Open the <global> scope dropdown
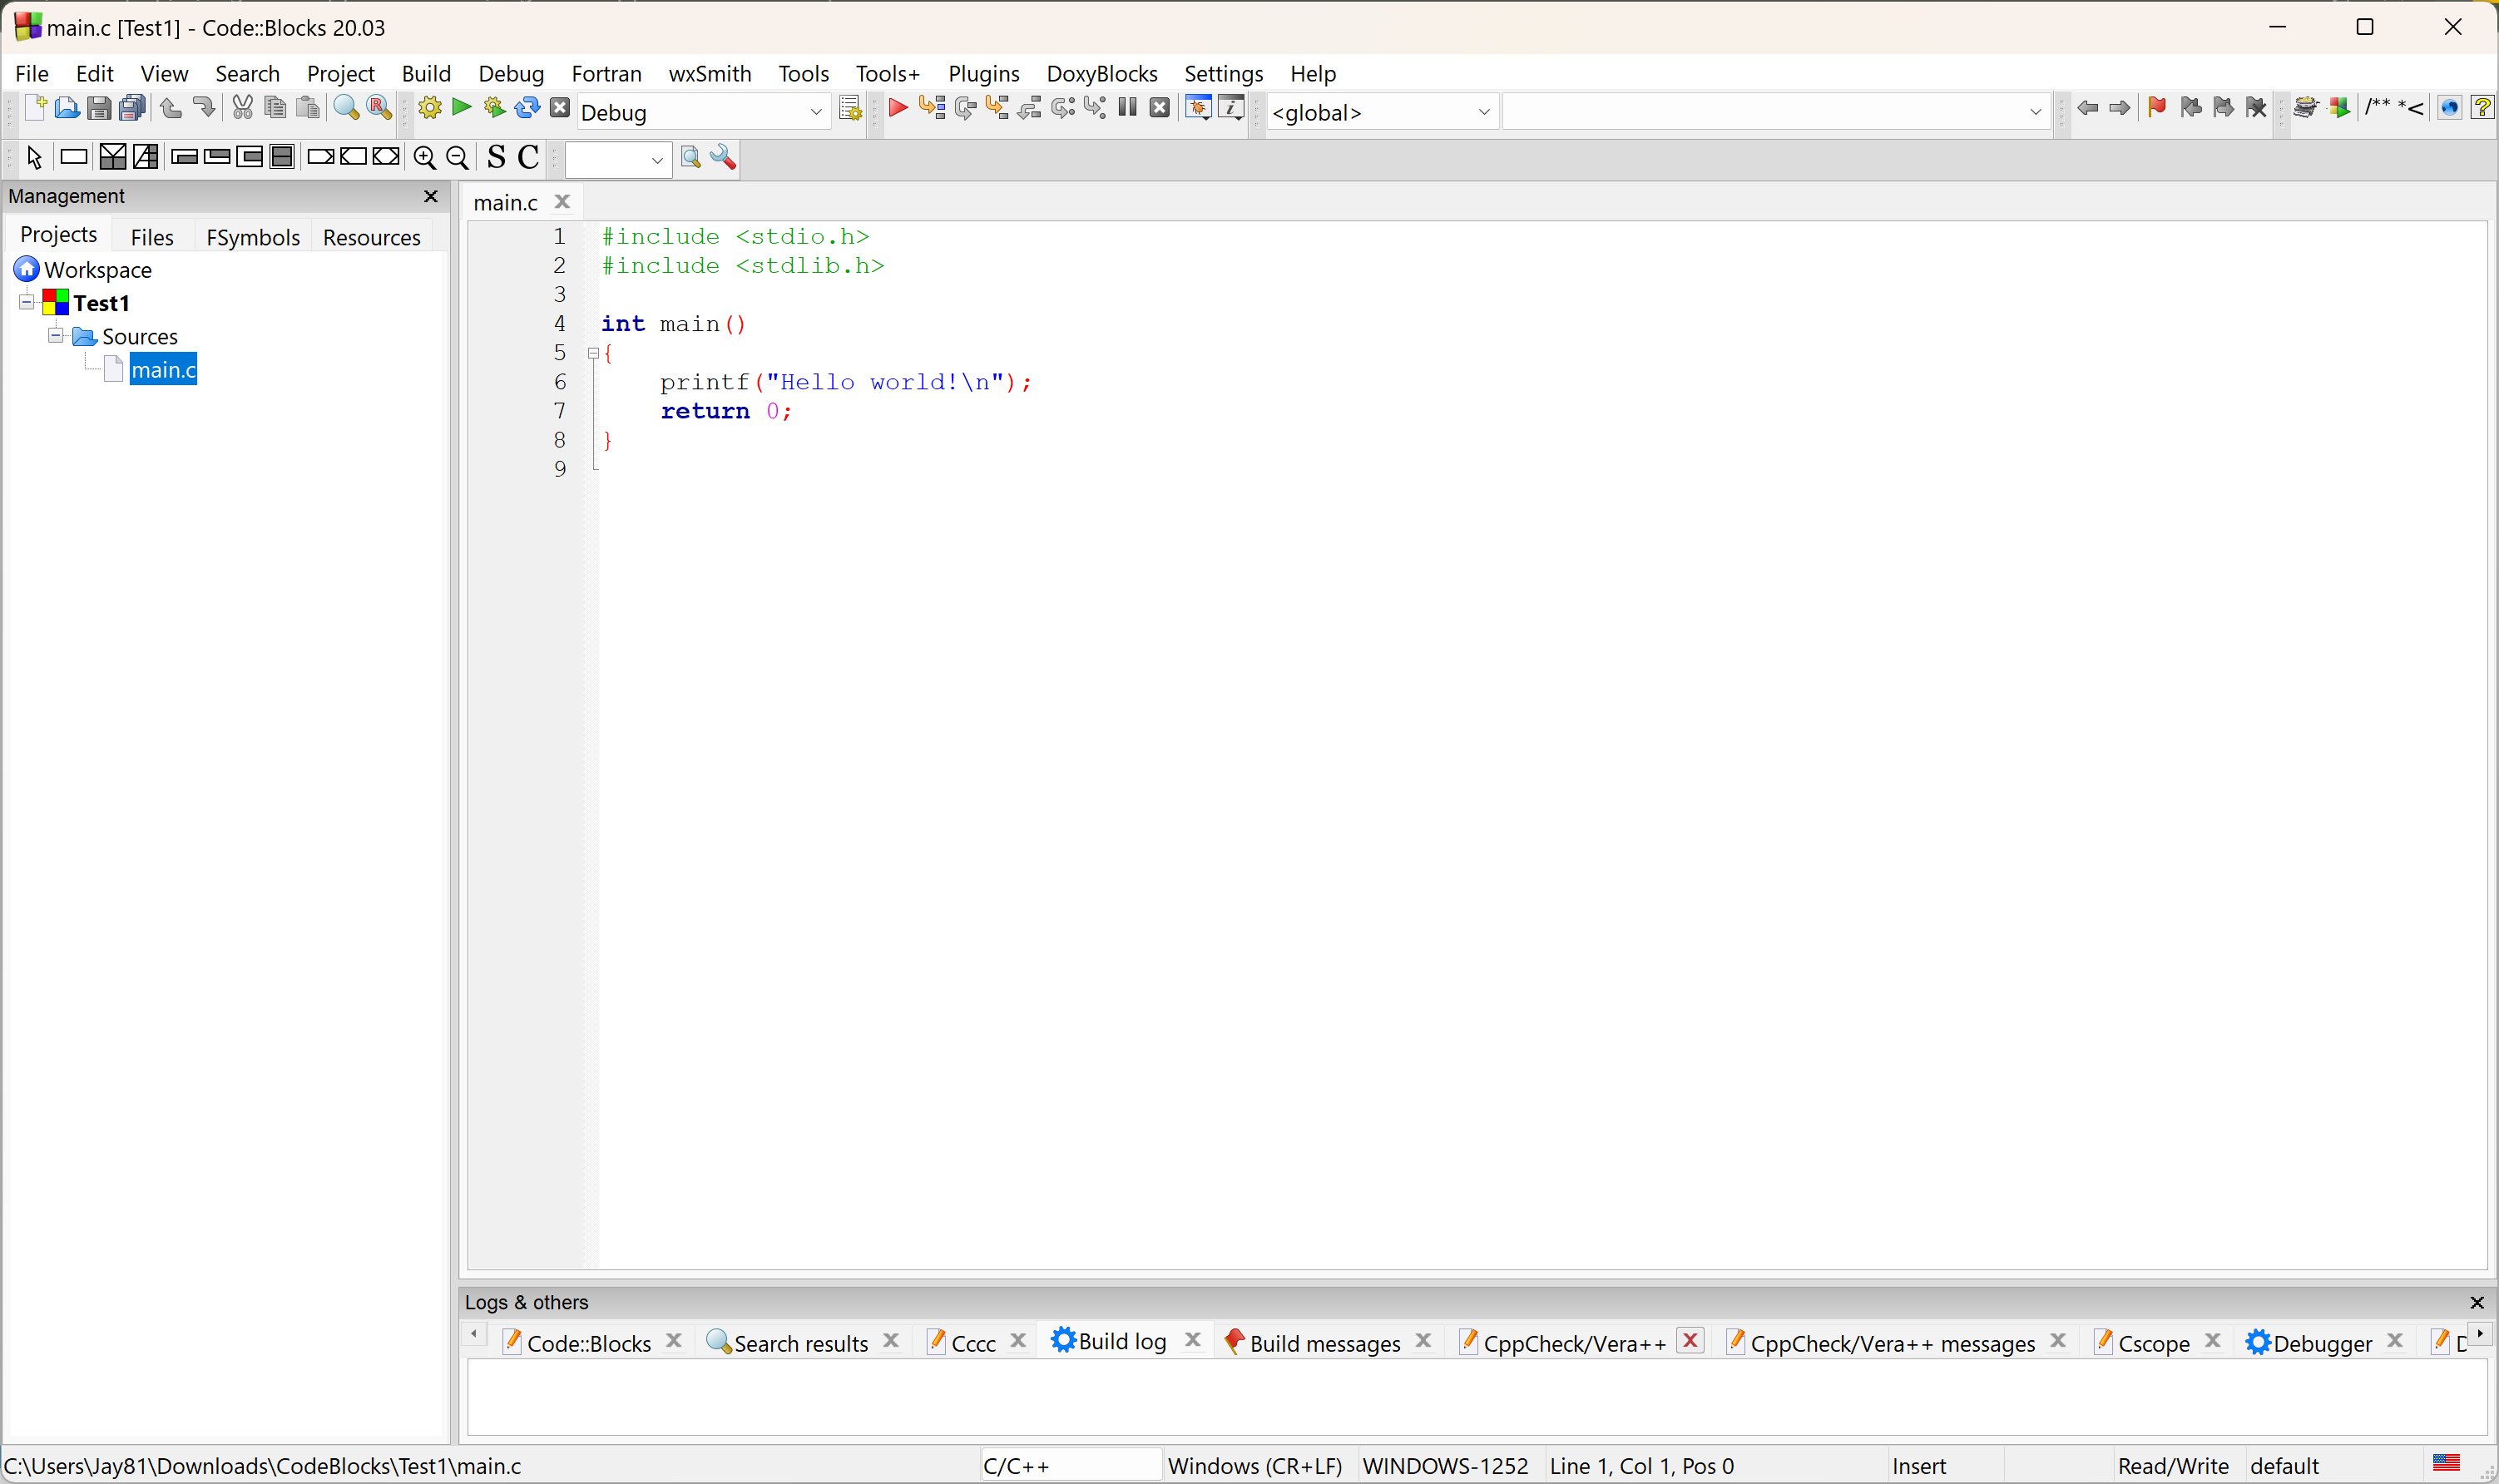Image resolution: width=2499 pixels, height=1484 pixels. [x=1483, y=112]
